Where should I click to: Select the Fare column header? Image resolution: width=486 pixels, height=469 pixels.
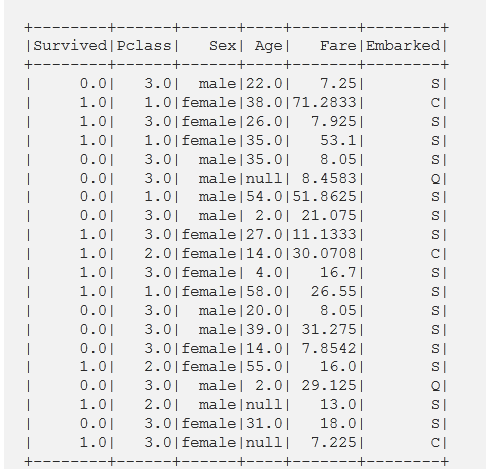coord(338,46)
